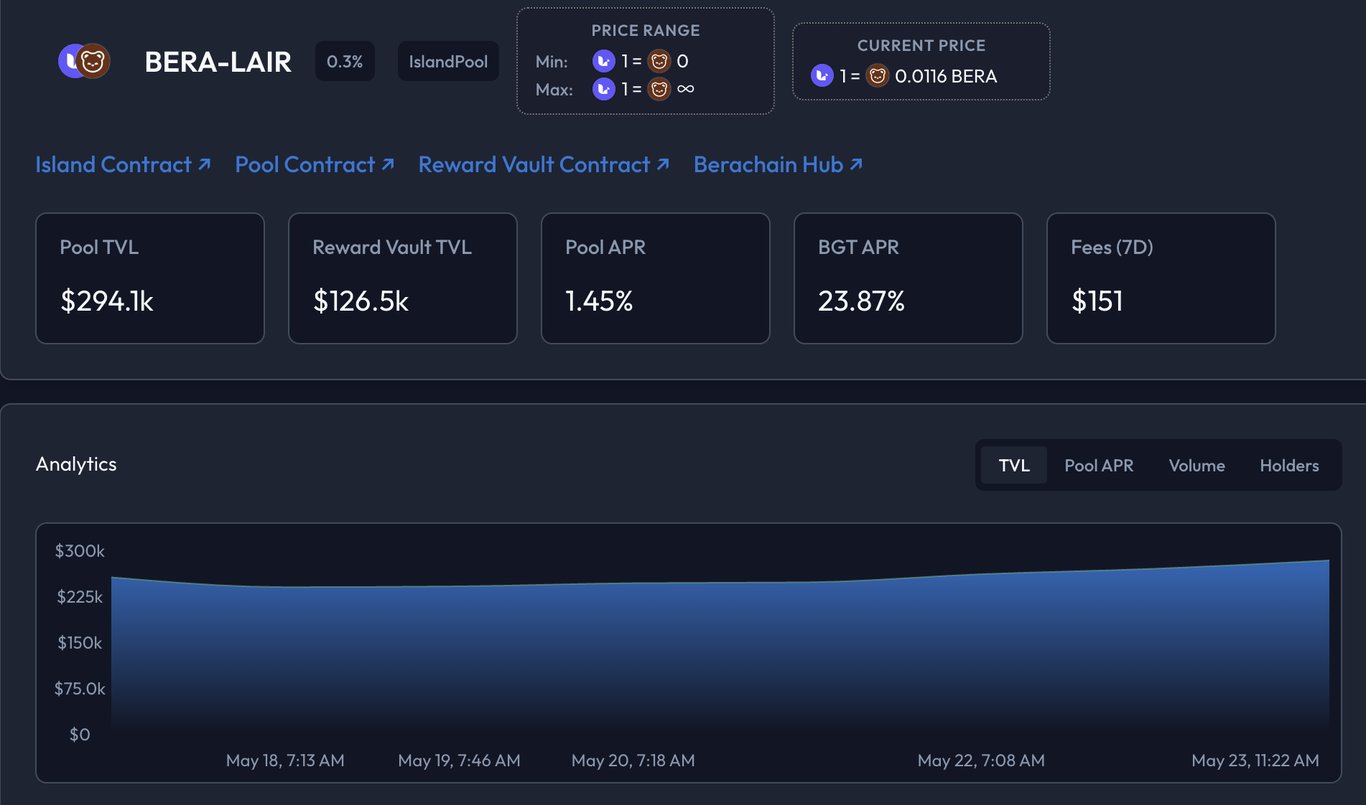Image resolution: width=1366 pixels, height=805 pixels.
Task: Click the 0.3% fee badge
Action: coord(345,61)
